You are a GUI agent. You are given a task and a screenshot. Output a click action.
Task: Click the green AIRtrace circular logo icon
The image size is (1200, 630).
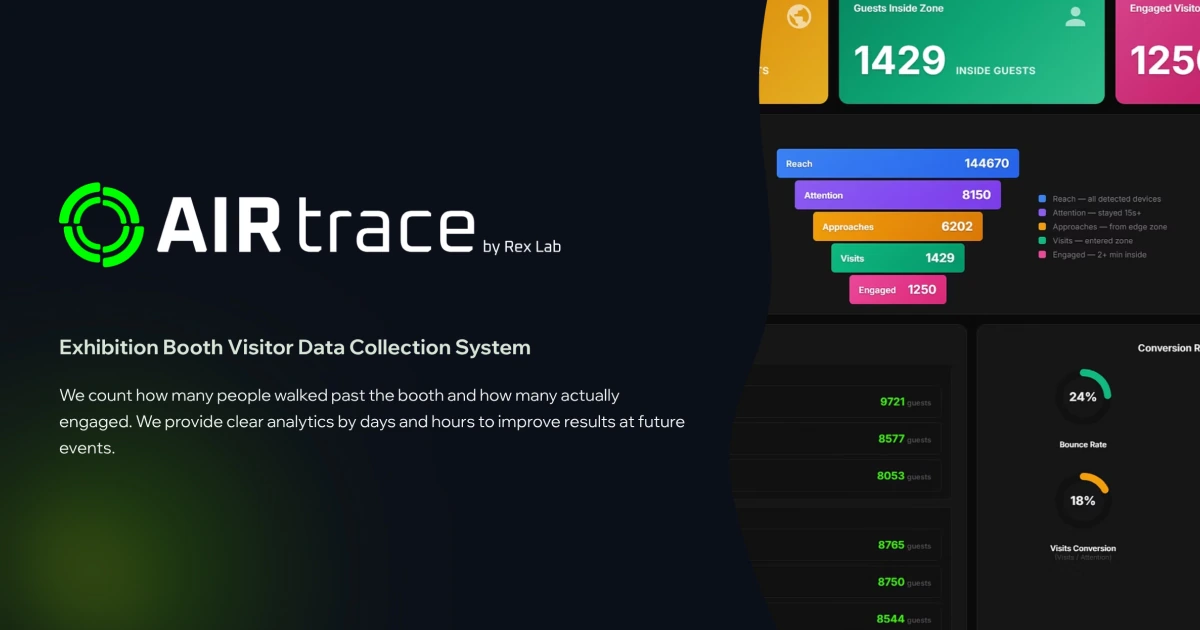[102, 224]
